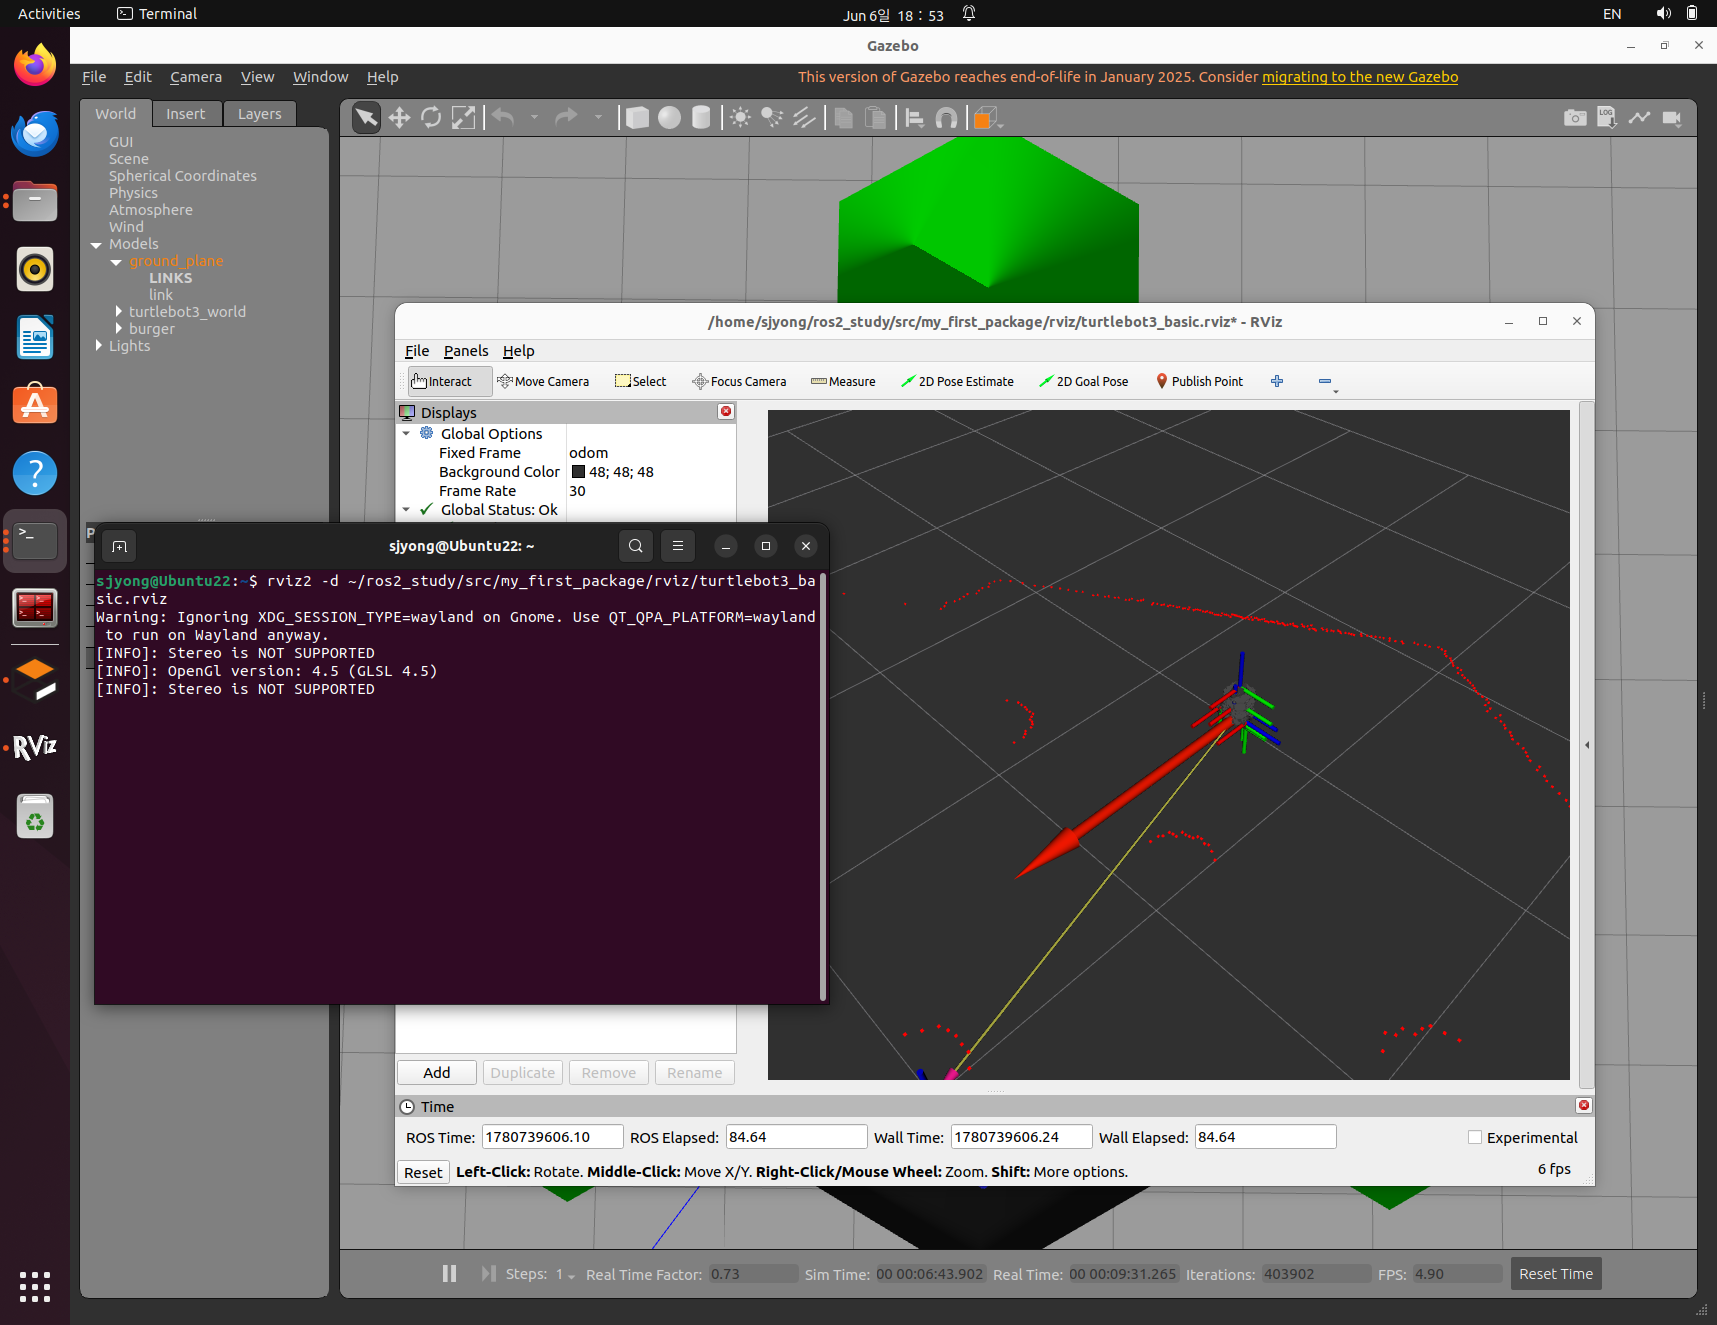Activate the Translate mode tool in Gazebo
The width and height of the screenshot is (1717, 1325).
(x=399, y=118)
